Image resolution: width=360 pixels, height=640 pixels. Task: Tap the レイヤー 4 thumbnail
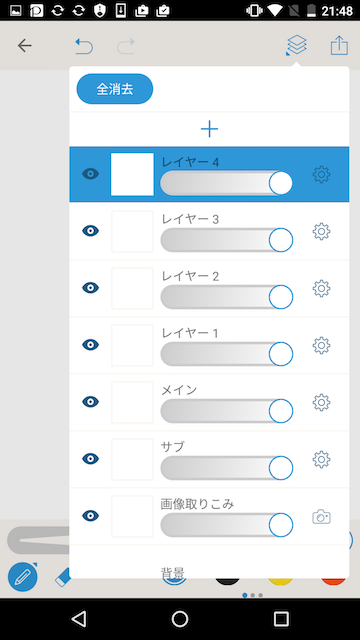(132, 174)
